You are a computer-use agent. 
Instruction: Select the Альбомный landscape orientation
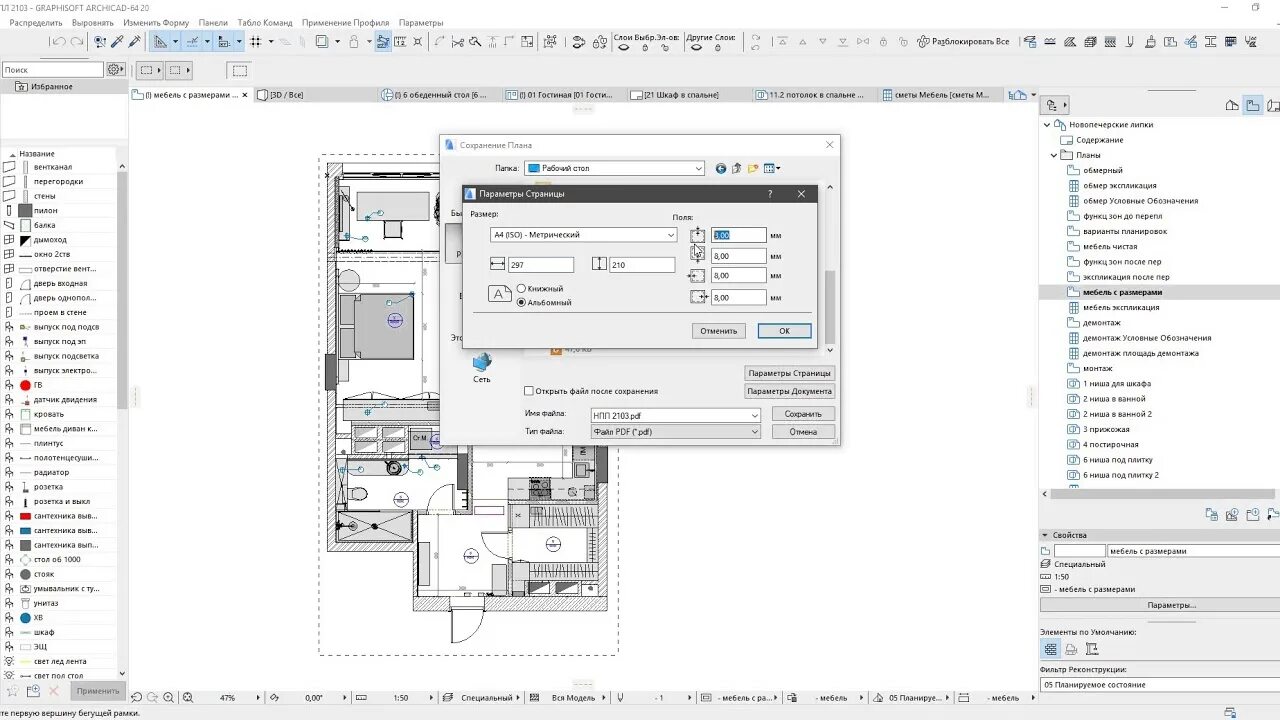pyautogui.click(x=522, y=302)
